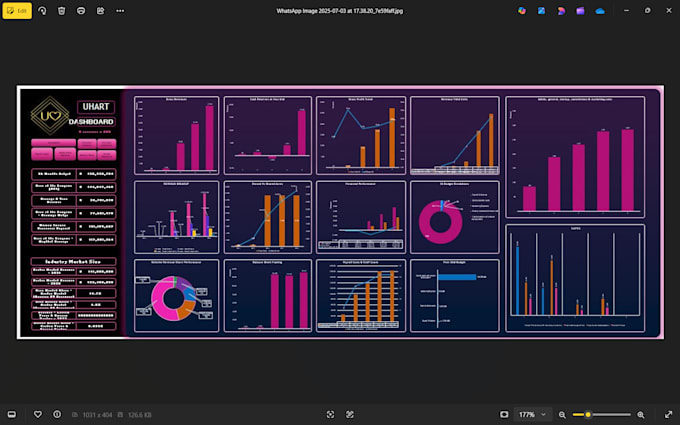The width and height of the screenshot is (680, 425).
Task: Click the Industry Market Size label
Action: coord(73,262)
